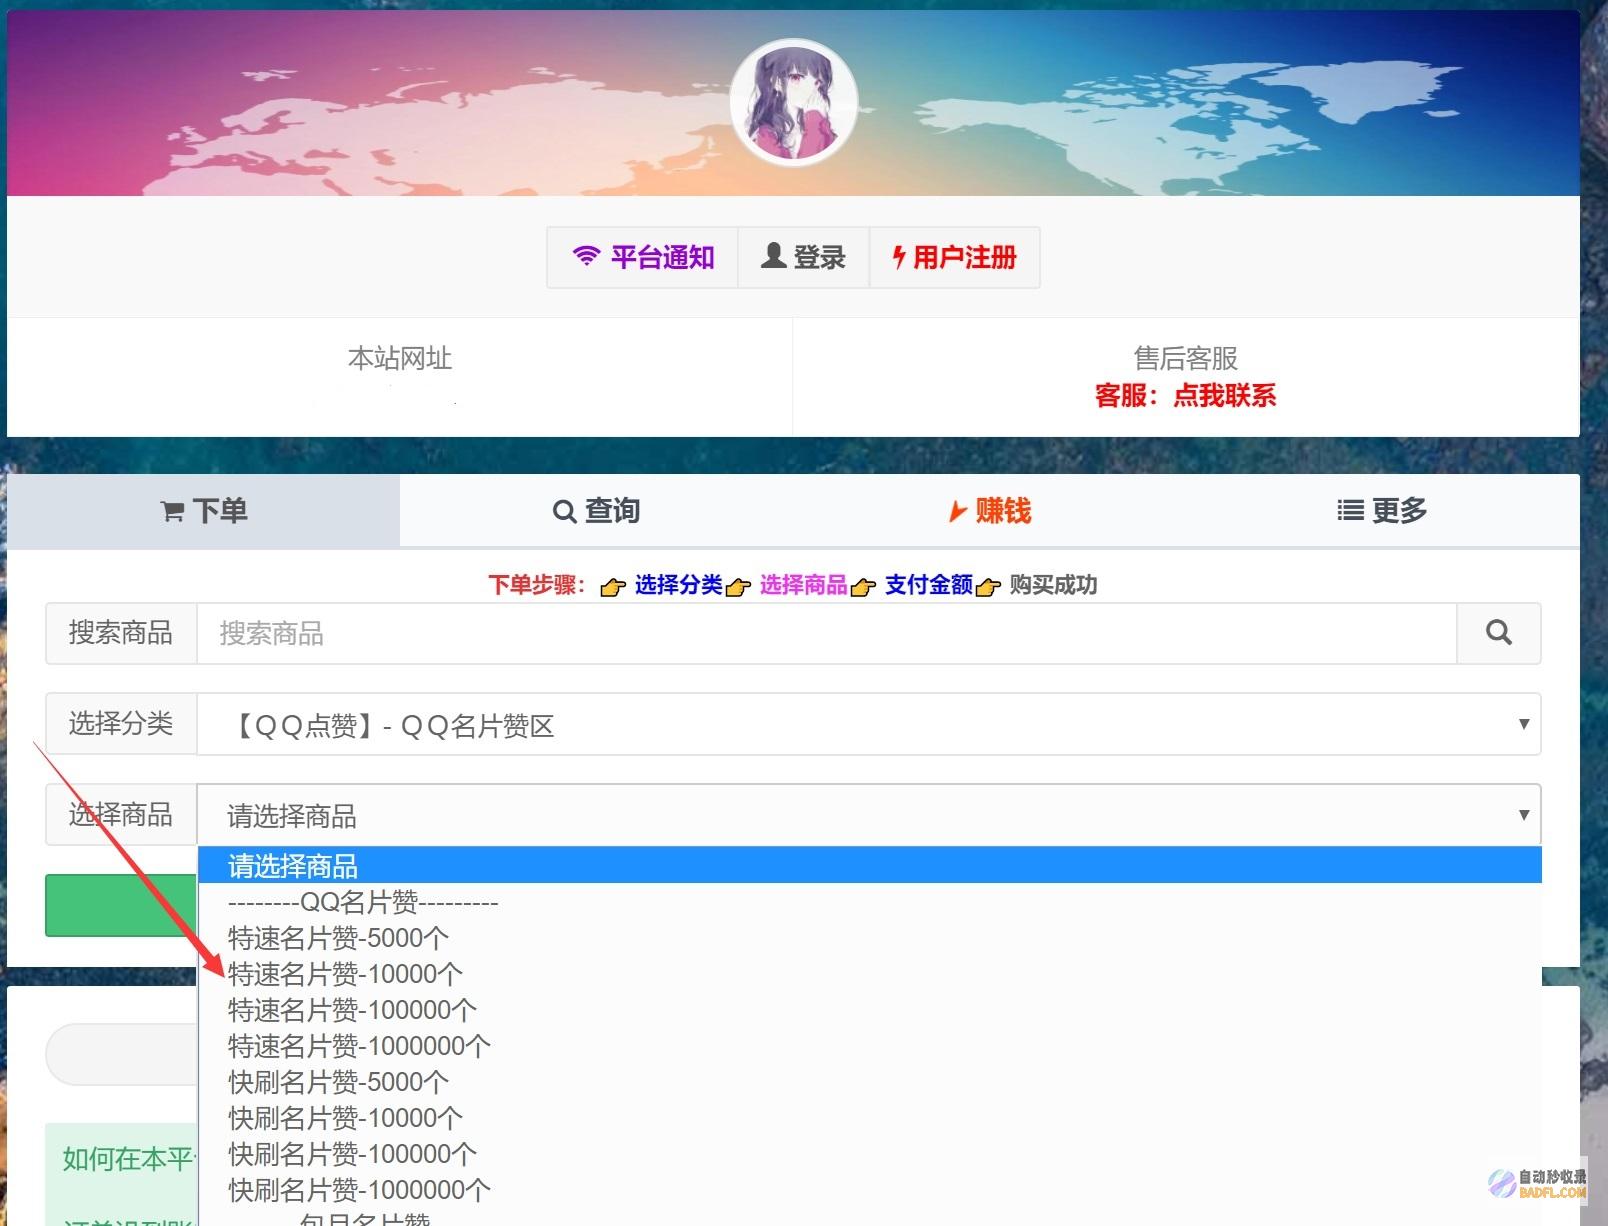The width and height of the screenshot is (1608, 1226).
Task: Click the user silhouette icon beside 登录
Action: tap(773, 256)
